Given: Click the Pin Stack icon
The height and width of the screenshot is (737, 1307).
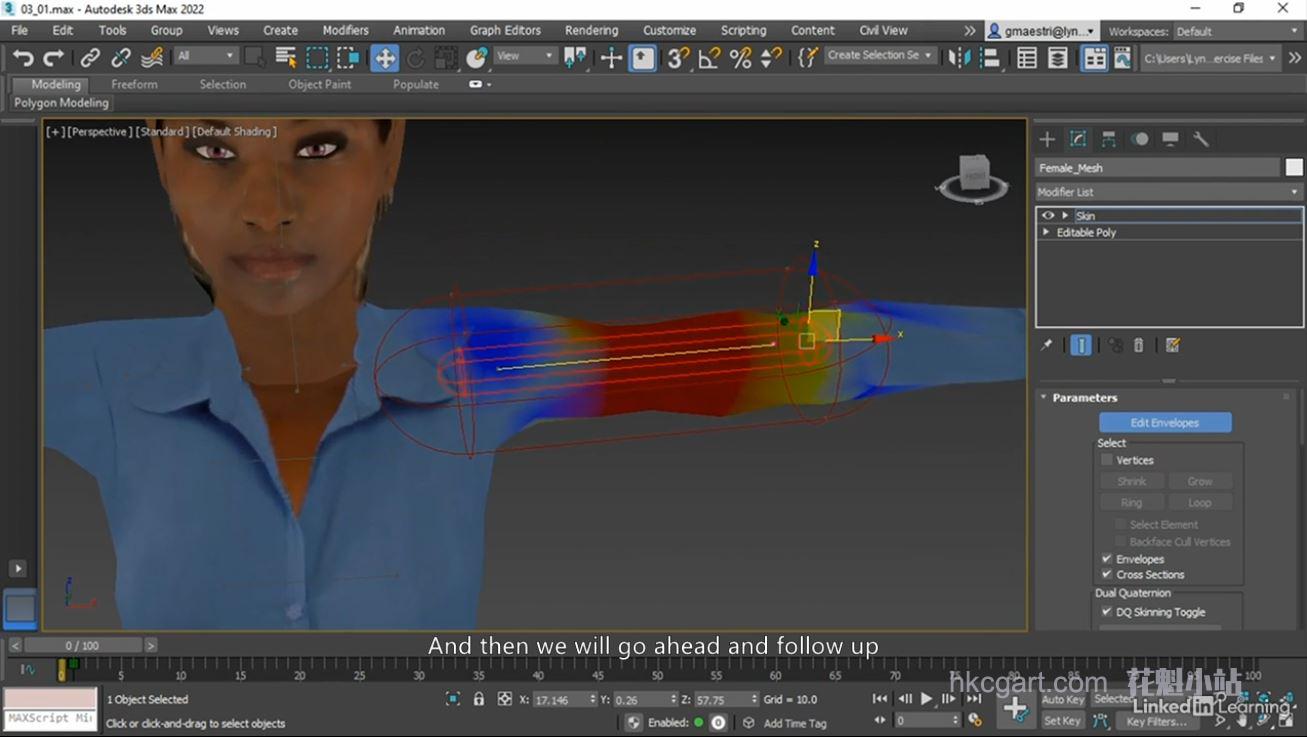Looking at the screenshot, I should click(x=1047, y=345).
